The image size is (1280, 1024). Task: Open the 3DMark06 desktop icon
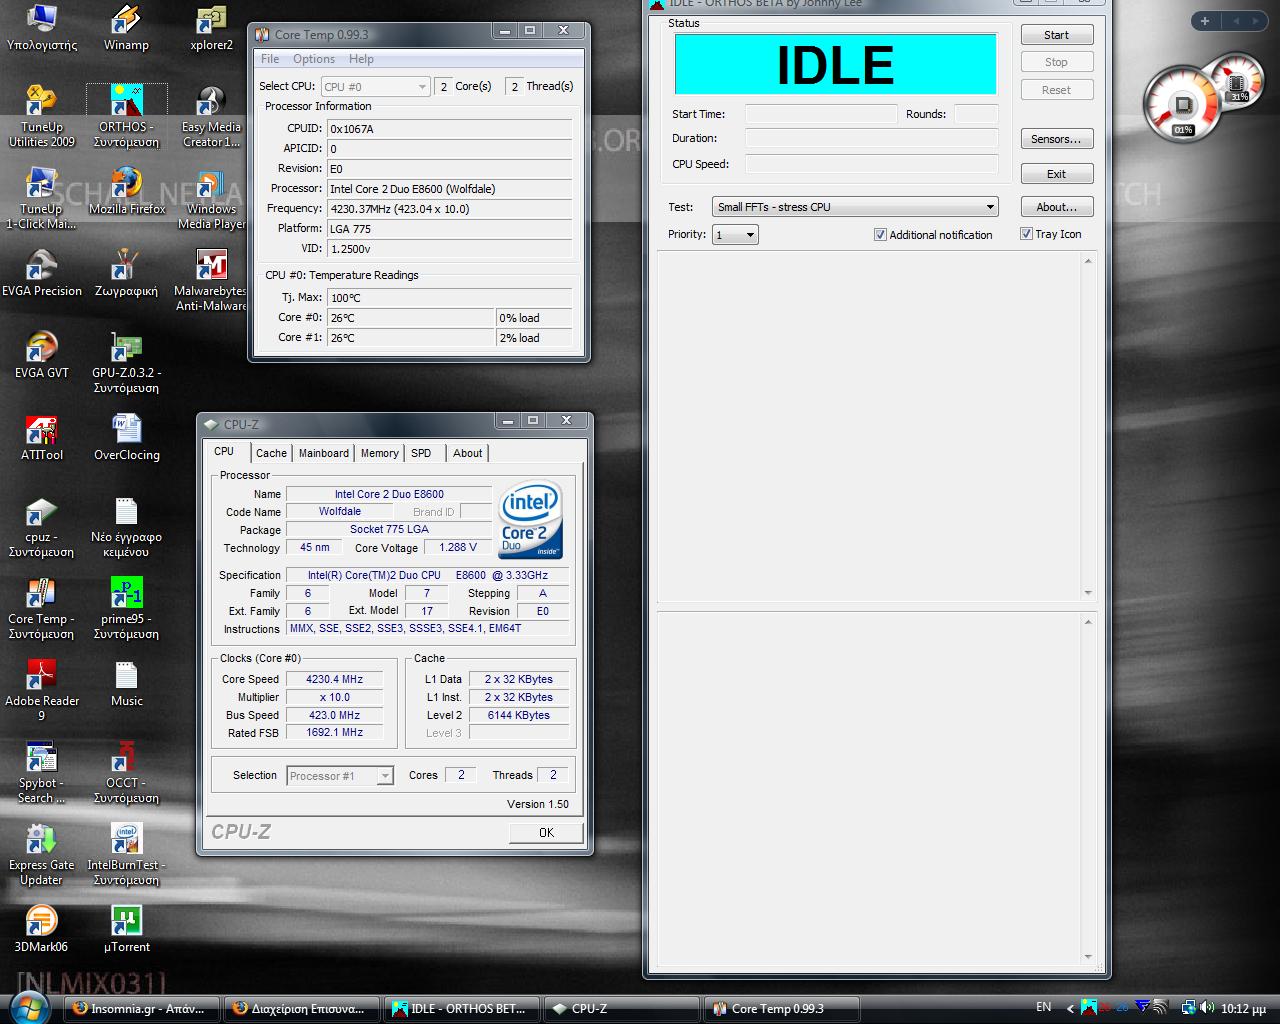(x=41, y=930)
